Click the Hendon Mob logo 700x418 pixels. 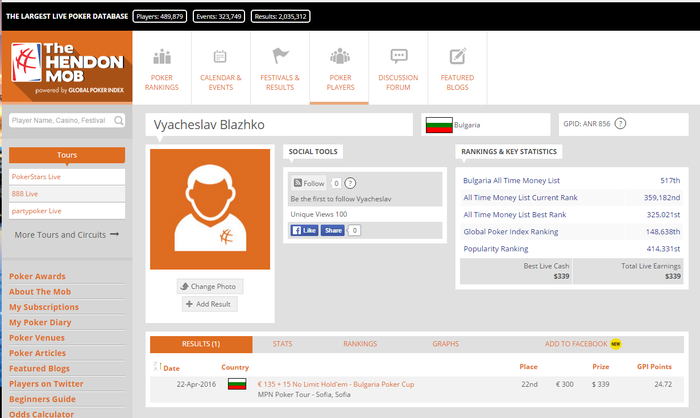67,67
